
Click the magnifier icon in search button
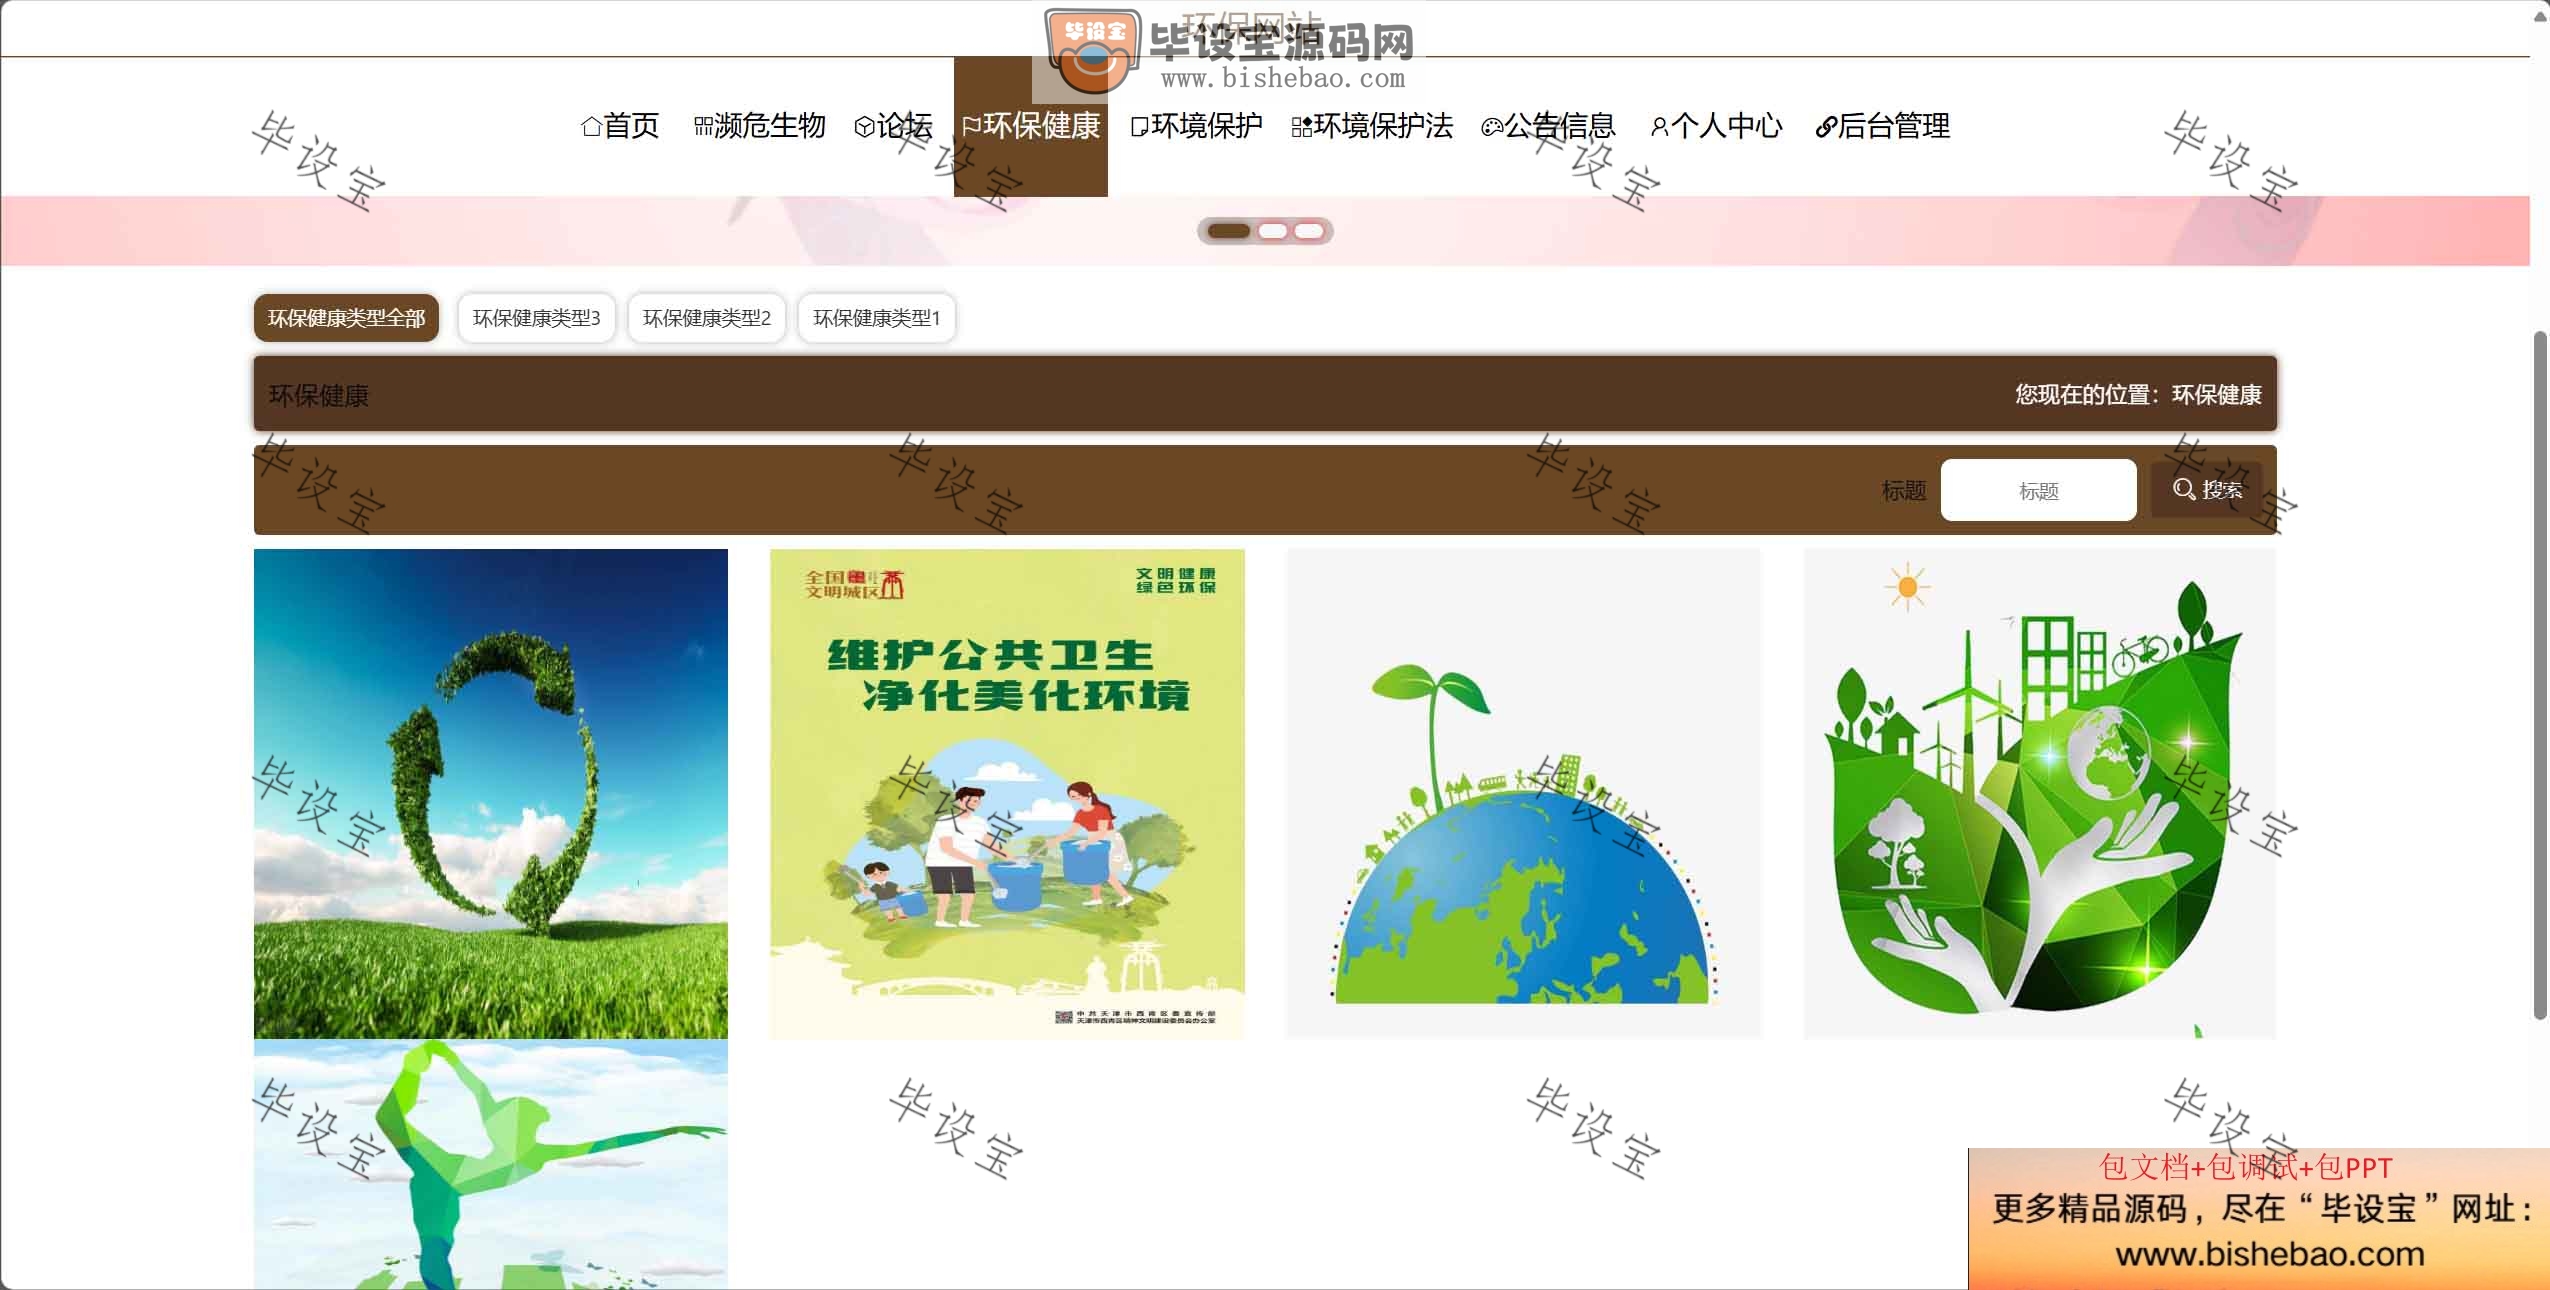[x=2184, y=489]
